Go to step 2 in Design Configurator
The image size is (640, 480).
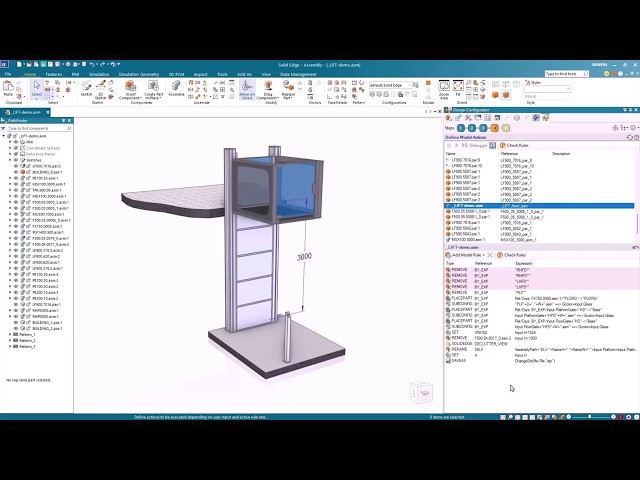pyautogui.click(x=472, y=128)
